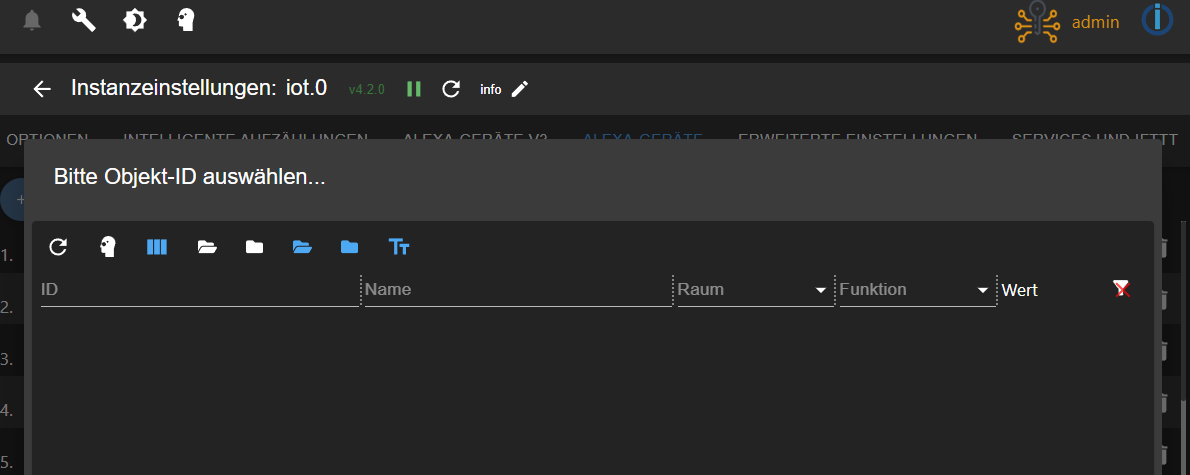This screenshot has width=1190, height=475.
Task: Refresh the object tree in the dialog
Action: [x=58, y=247]
